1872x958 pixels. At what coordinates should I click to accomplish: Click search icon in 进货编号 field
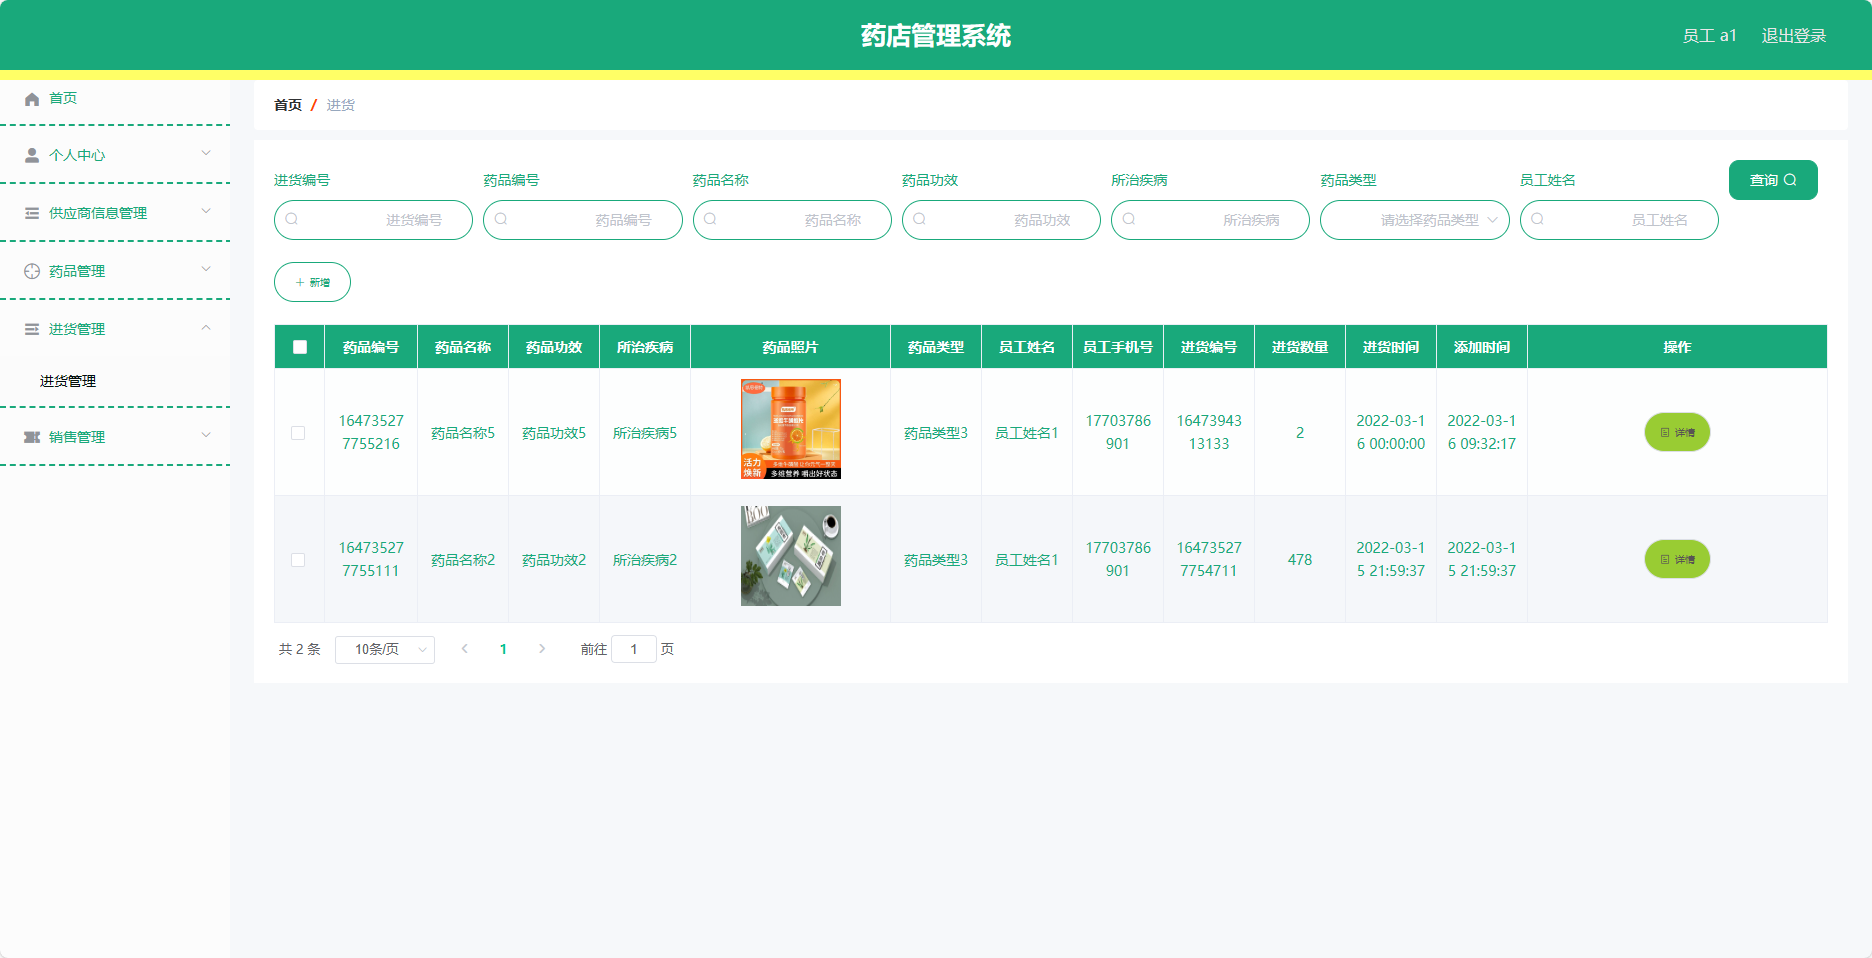[292, 219]
